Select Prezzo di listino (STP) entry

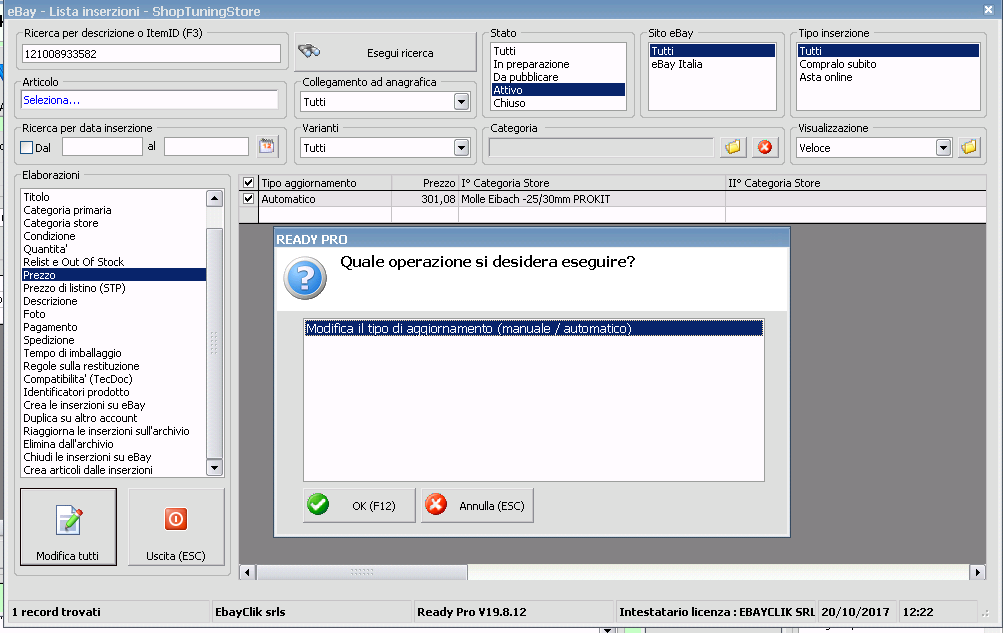(x=113, y=288)
